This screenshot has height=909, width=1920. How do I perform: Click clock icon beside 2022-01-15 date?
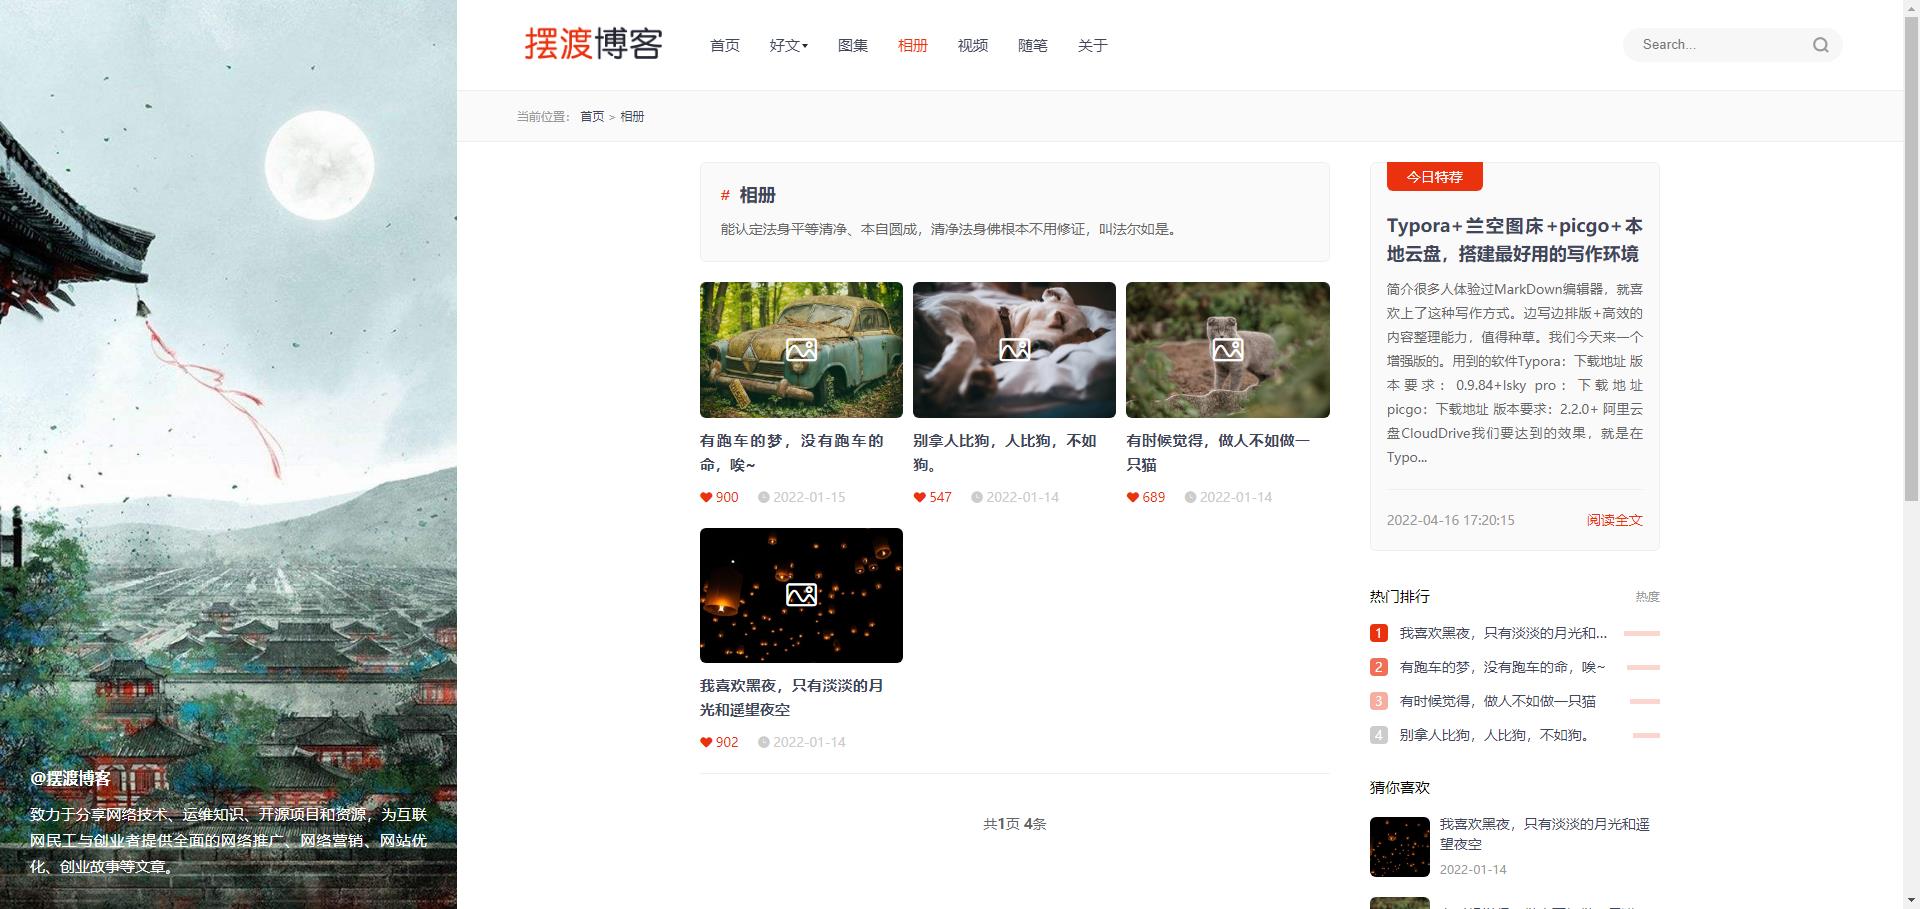click(x=764, y=497)
